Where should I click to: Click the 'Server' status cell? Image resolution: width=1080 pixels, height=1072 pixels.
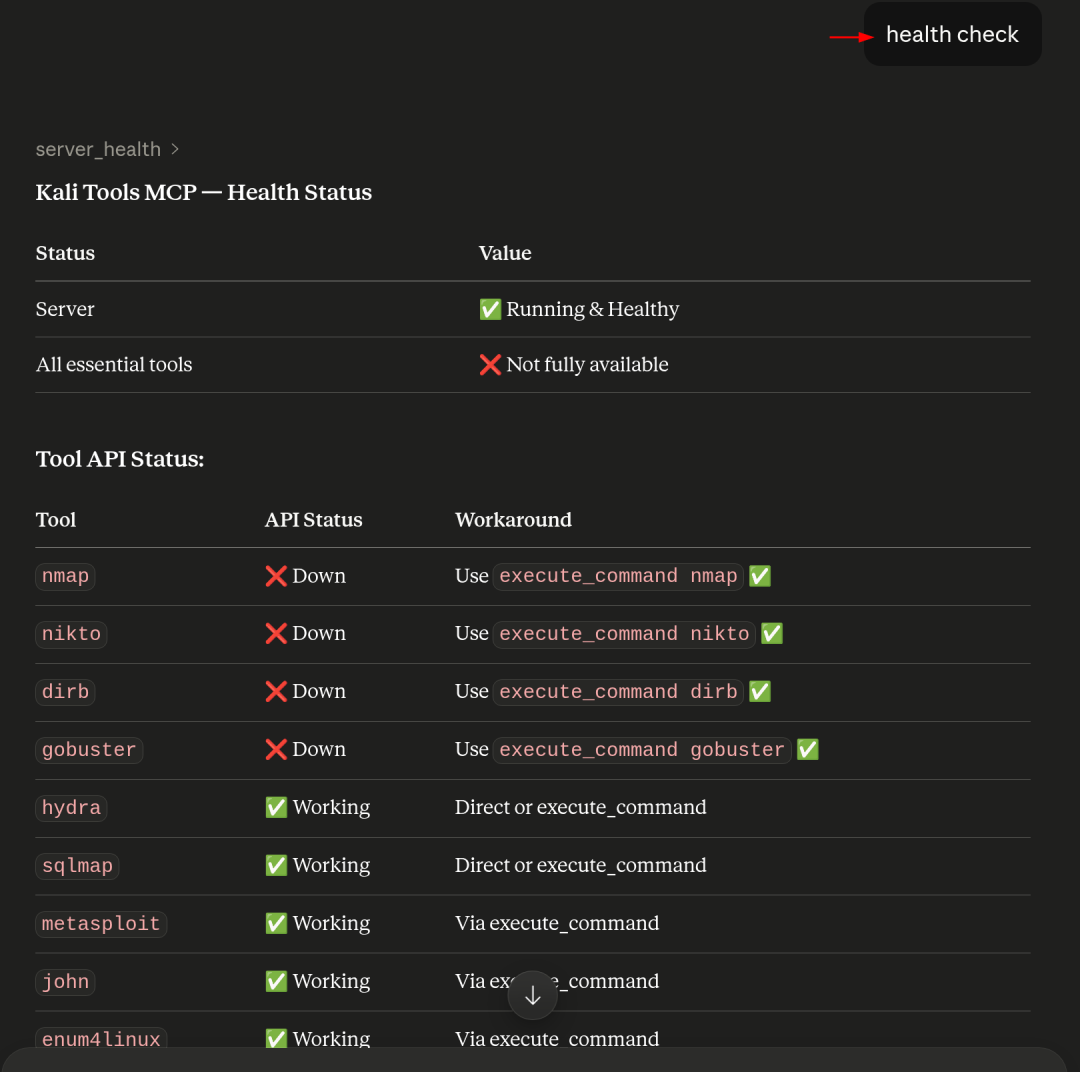click(x=65, y=309)
